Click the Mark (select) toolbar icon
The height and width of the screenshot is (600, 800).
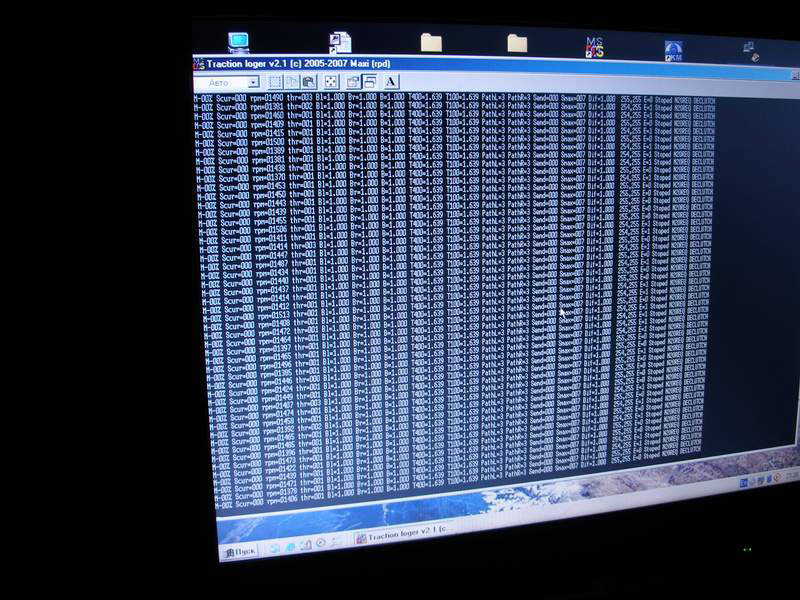[275, 82]
